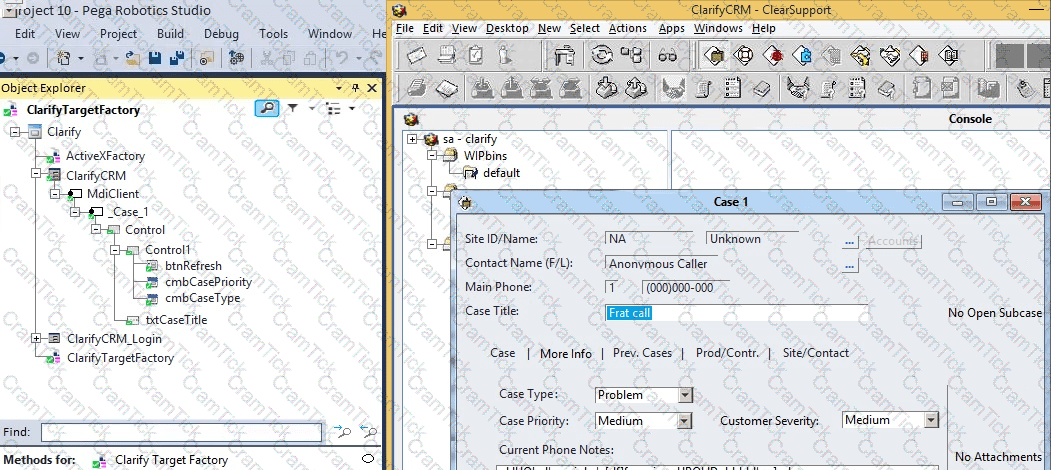Open the Debug menu in Pega Robotics Studio
The height and width of the screenshot is (470, 1051).
(221, 33)
